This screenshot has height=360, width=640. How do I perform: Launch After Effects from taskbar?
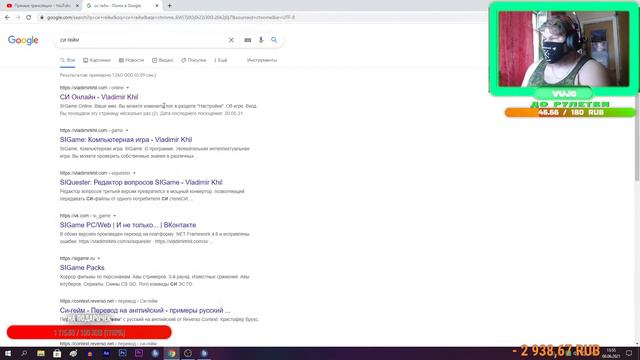tap(106, 353)
